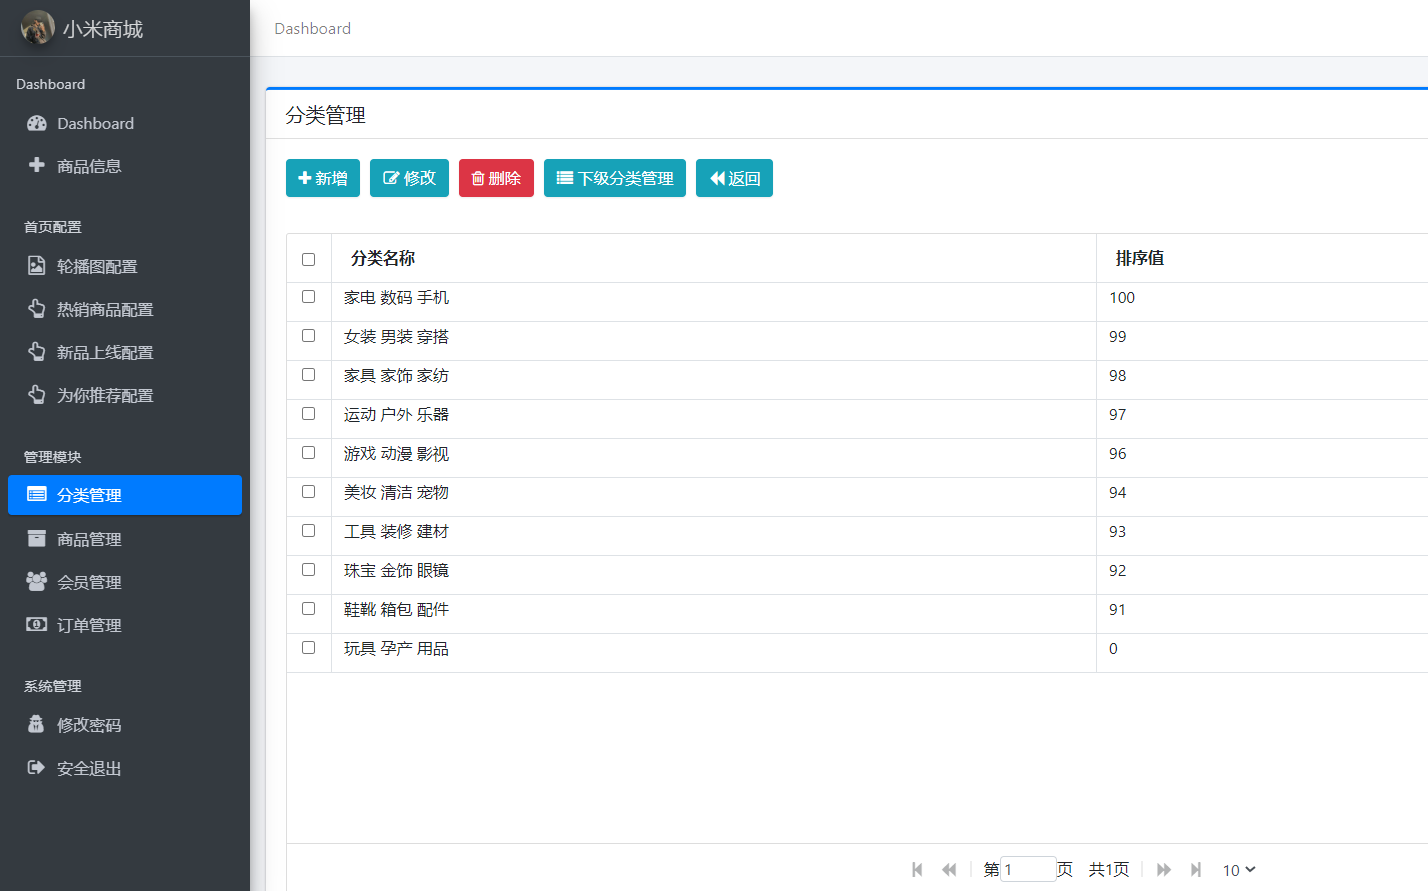The width and height of the screenshot is (1428, 891).
Task: Click the Dashboard breadcrumb at top
Action: [313, 29]
